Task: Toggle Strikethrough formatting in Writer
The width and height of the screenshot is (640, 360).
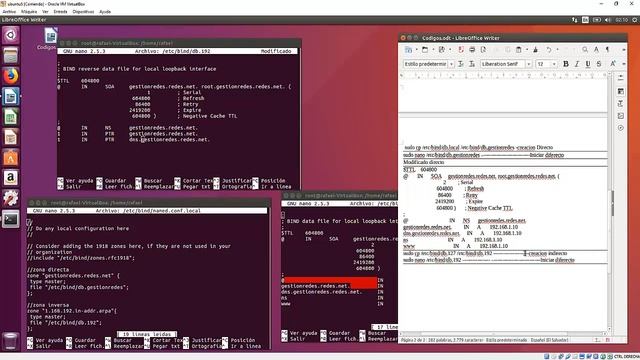Action: tap(599, 64)
